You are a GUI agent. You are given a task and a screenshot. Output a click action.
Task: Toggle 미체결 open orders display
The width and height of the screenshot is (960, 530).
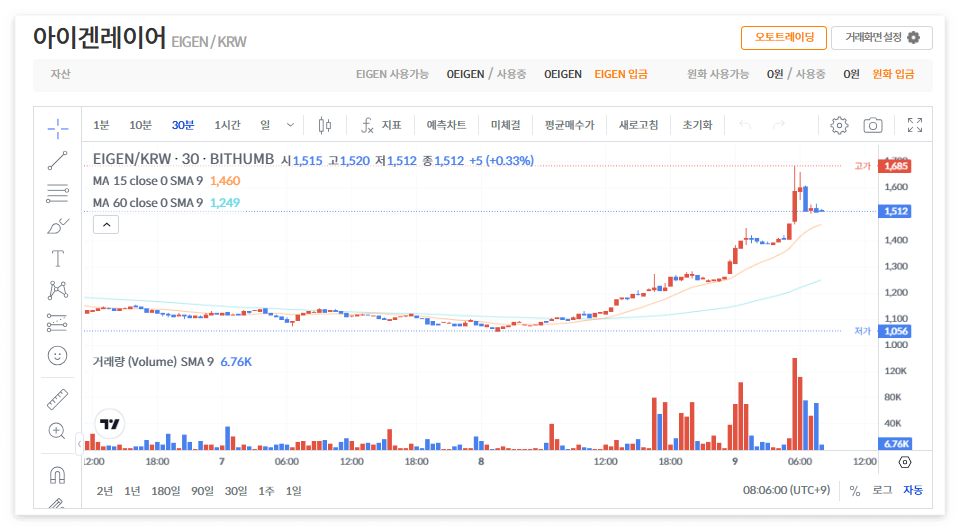click(x=506, y=125)
